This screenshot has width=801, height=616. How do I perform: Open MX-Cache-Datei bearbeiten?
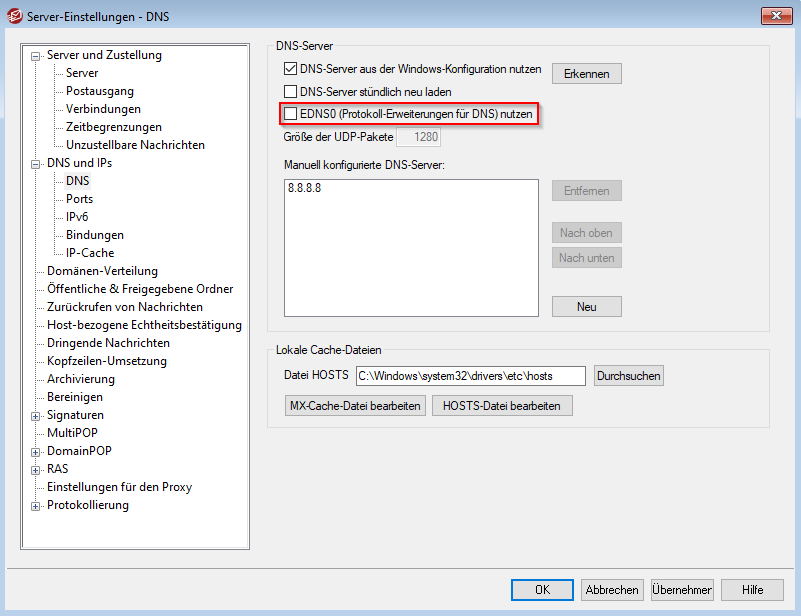coord(355,405)
